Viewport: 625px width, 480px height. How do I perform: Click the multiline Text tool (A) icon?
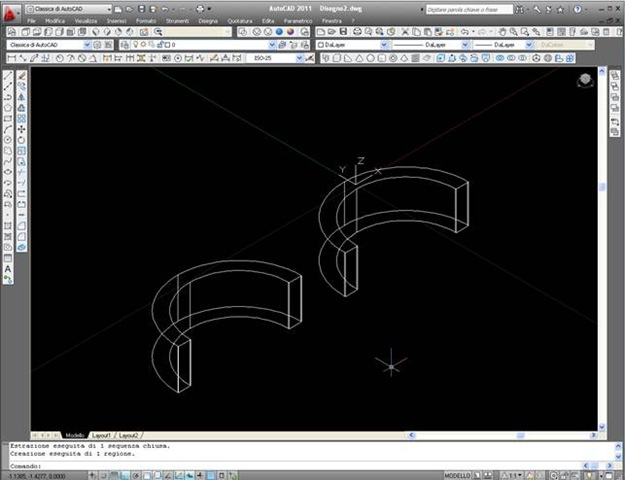click(9, 269)
